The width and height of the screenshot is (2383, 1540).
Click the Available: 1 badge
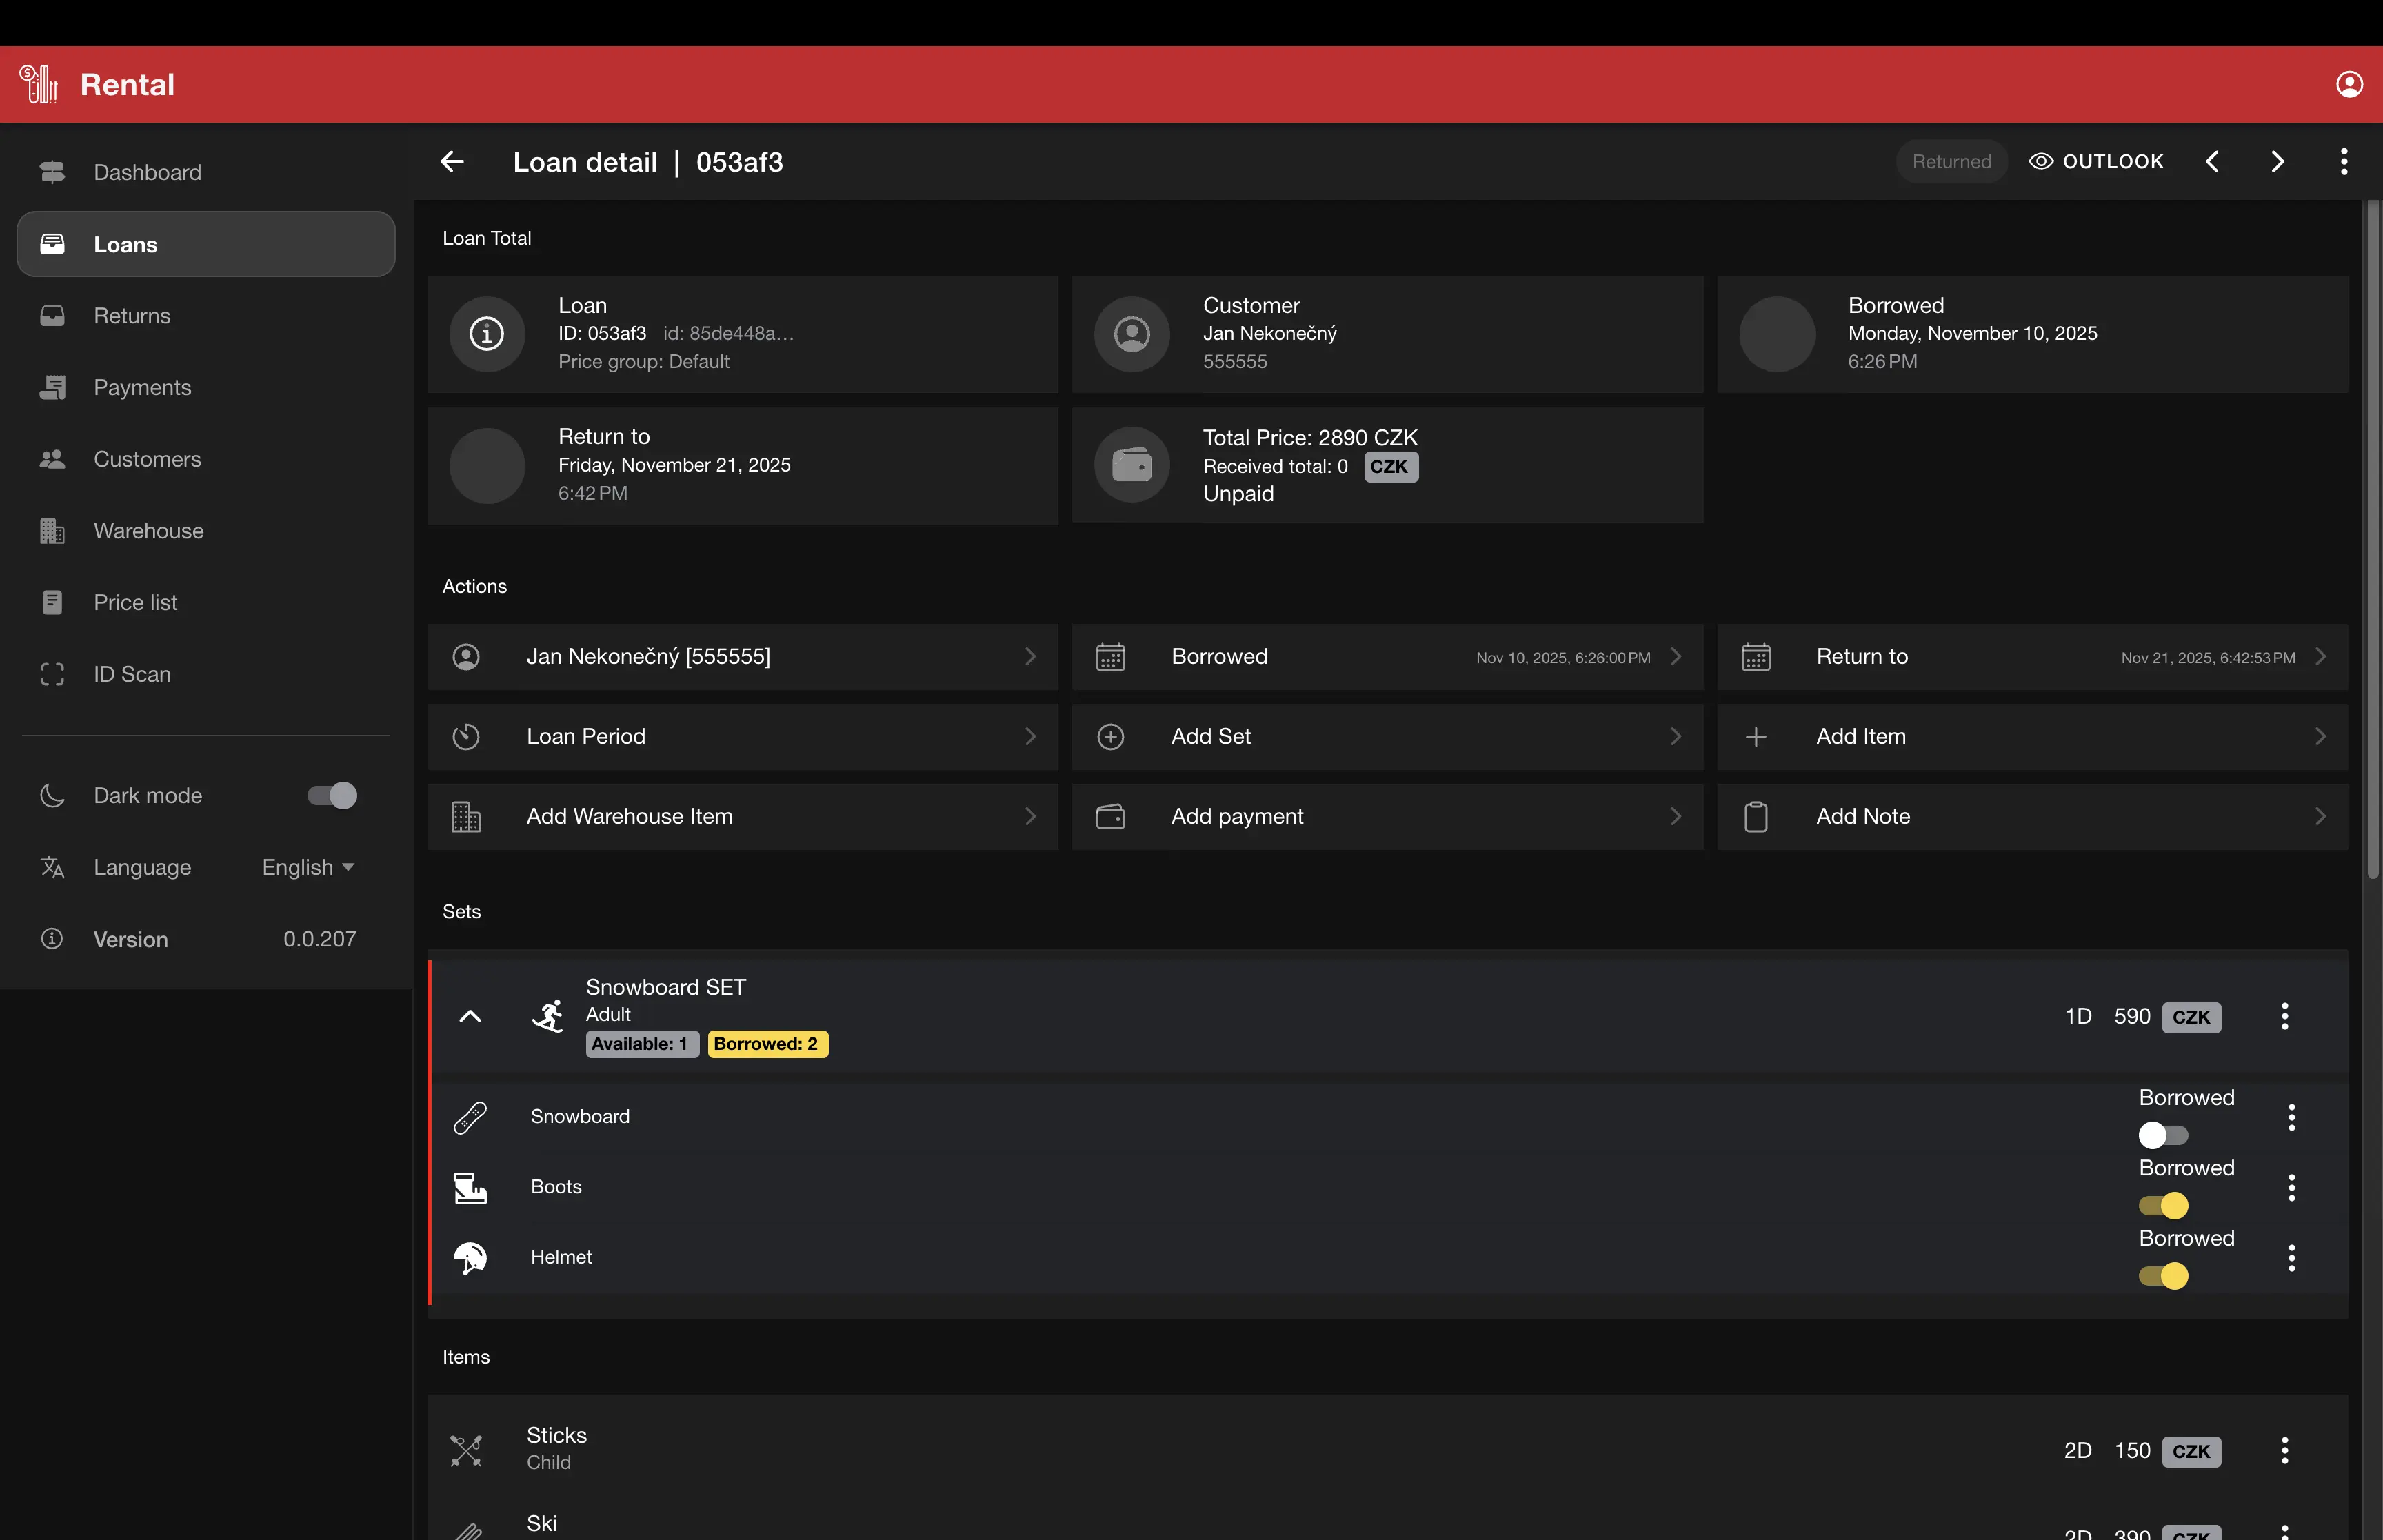click(641, 1044)
